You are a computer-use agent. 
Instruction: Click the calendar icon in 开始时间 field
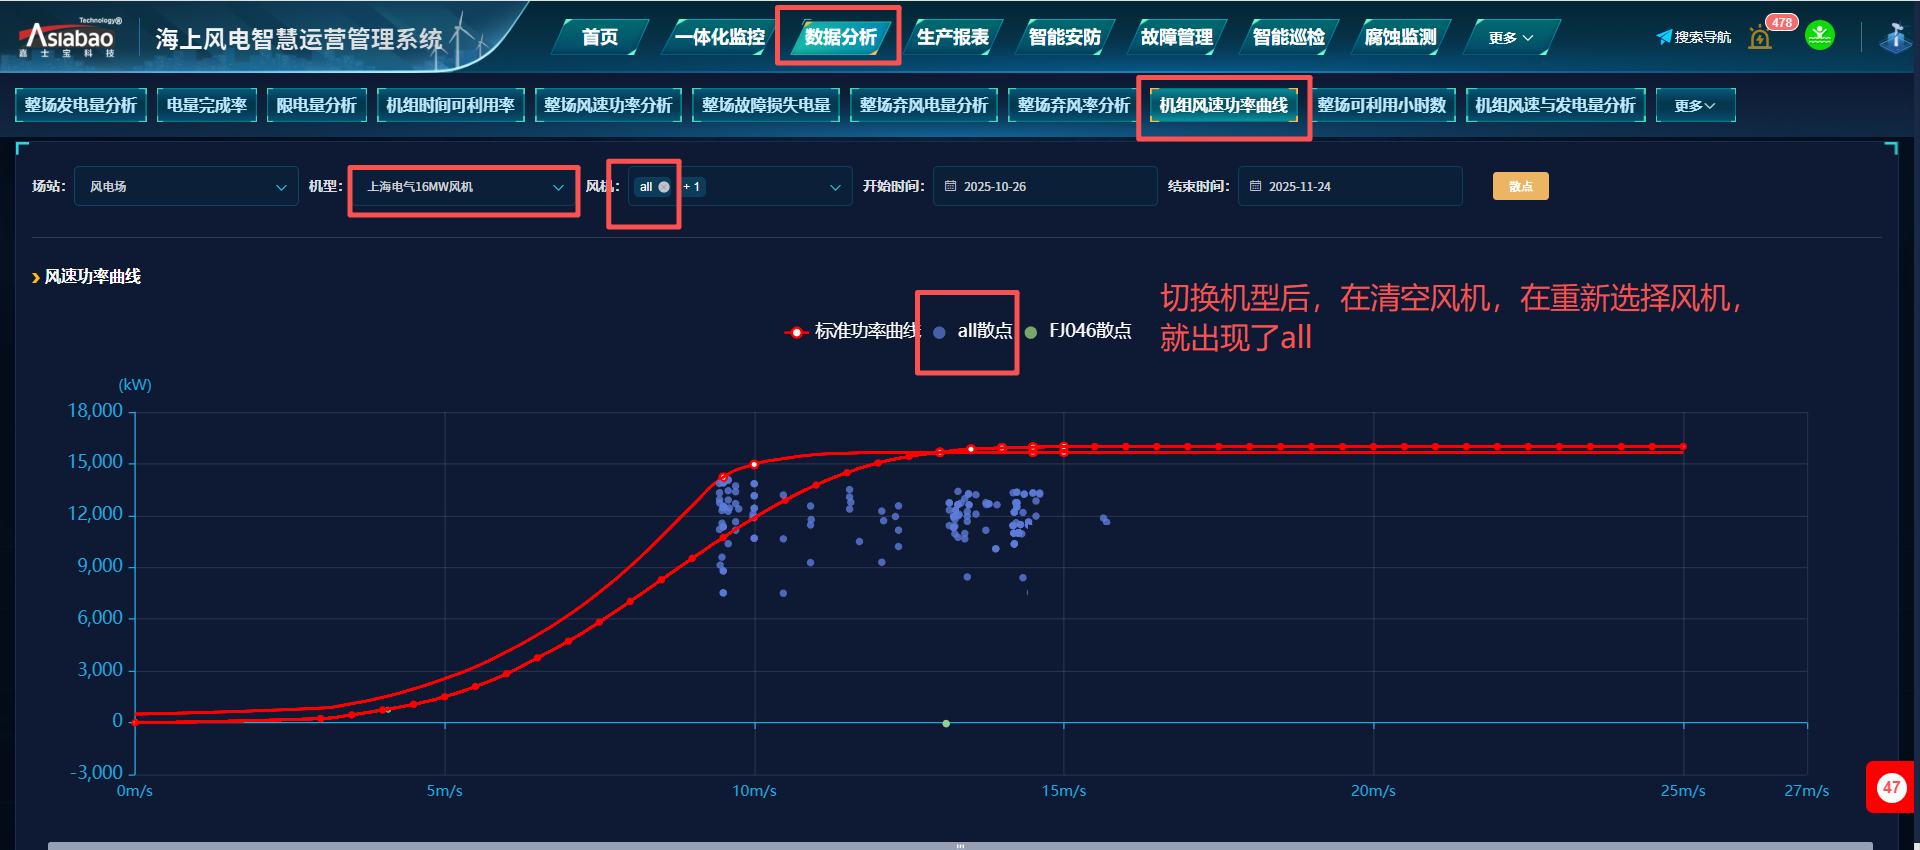pyautogui.click(x=951, y=186)
